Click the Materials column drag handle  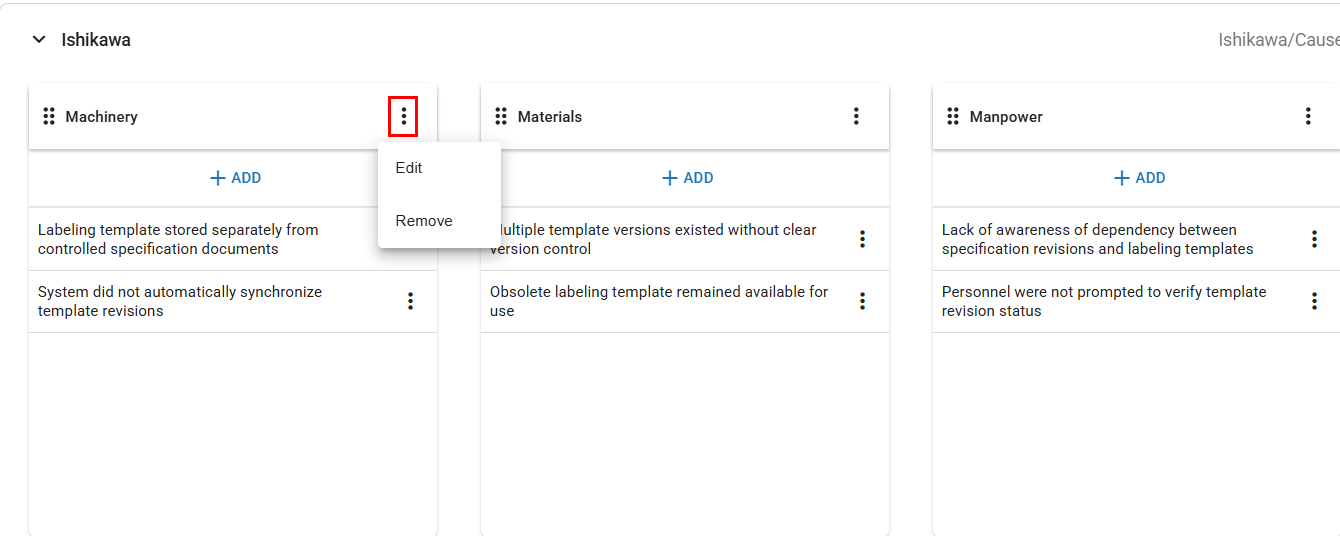(x=501, y=117)
